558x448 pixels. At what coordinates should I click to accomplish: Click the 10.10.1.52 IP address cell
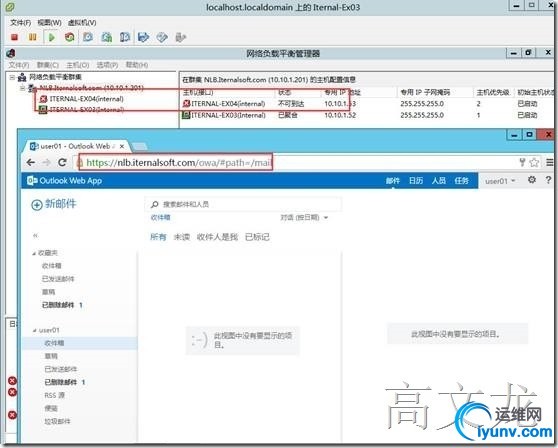click(x=340, y=115)
